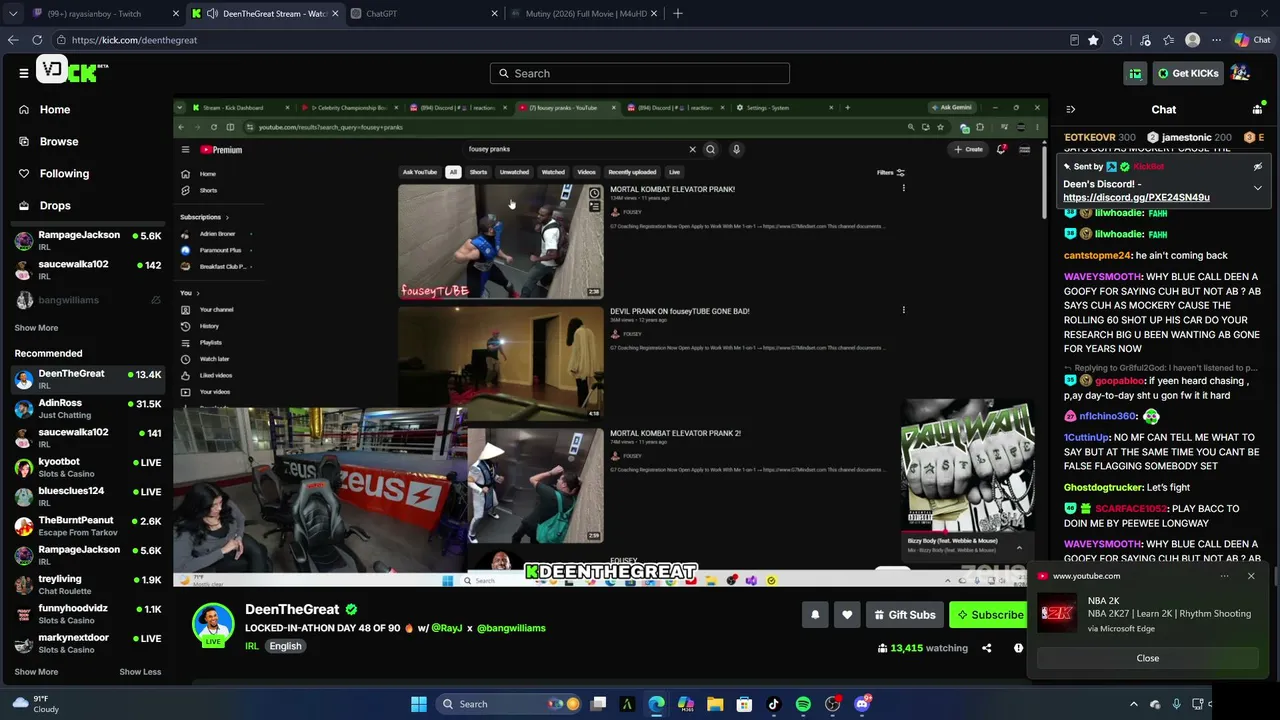Open options on the youtube.com notification
The image size is (1280, 720).
pyautogui.click(x=1224, y=576)
